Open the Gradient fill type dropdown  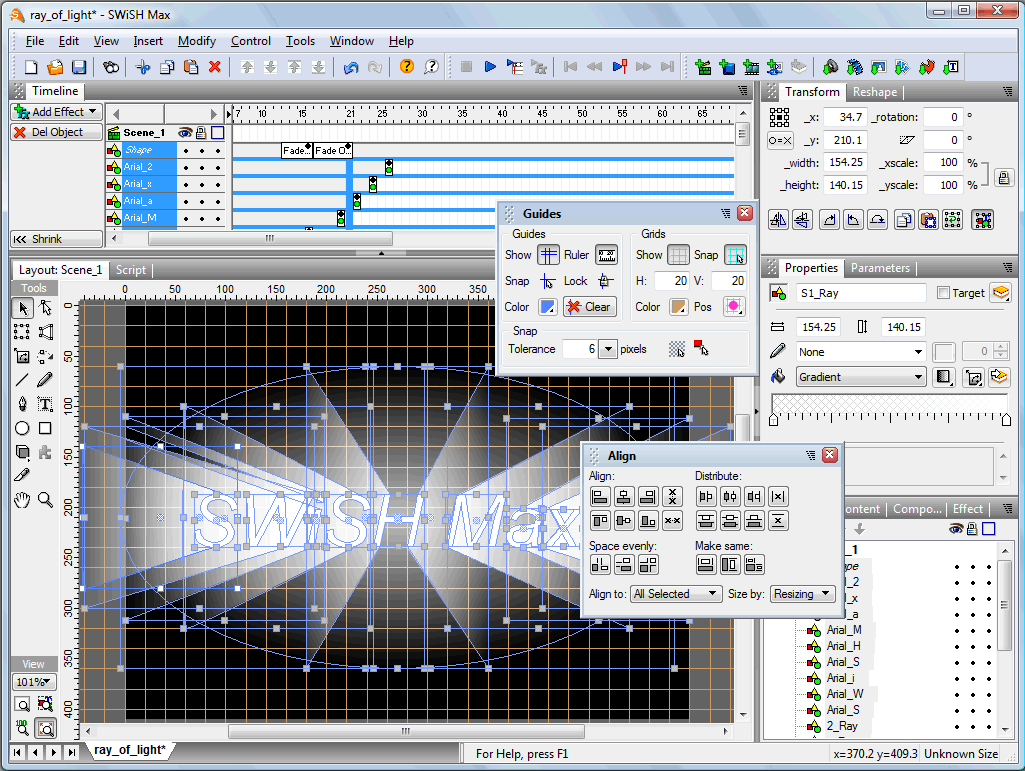860,377
